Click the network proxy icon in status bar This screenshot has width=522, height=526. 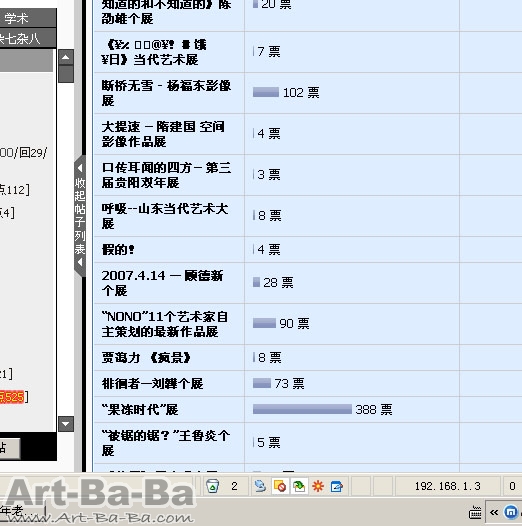click(260, 486)
